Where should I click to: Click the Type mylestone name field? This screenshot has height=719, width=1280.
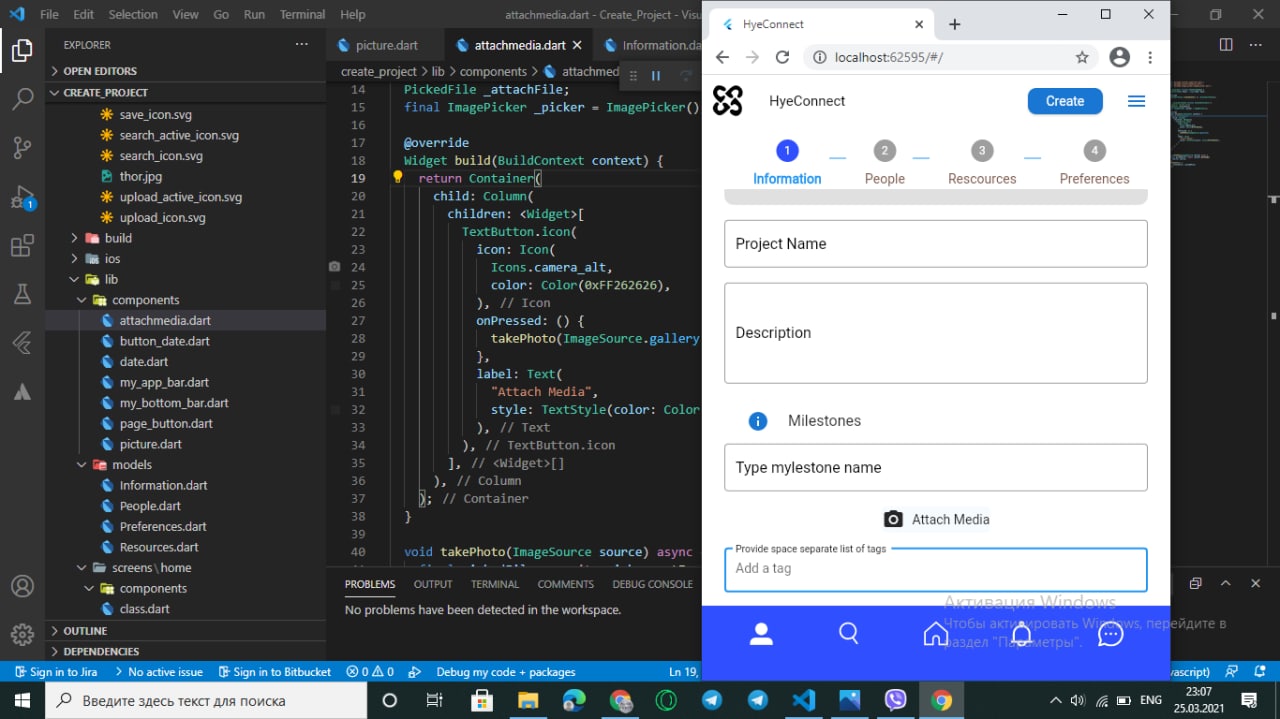click(935, 468)
